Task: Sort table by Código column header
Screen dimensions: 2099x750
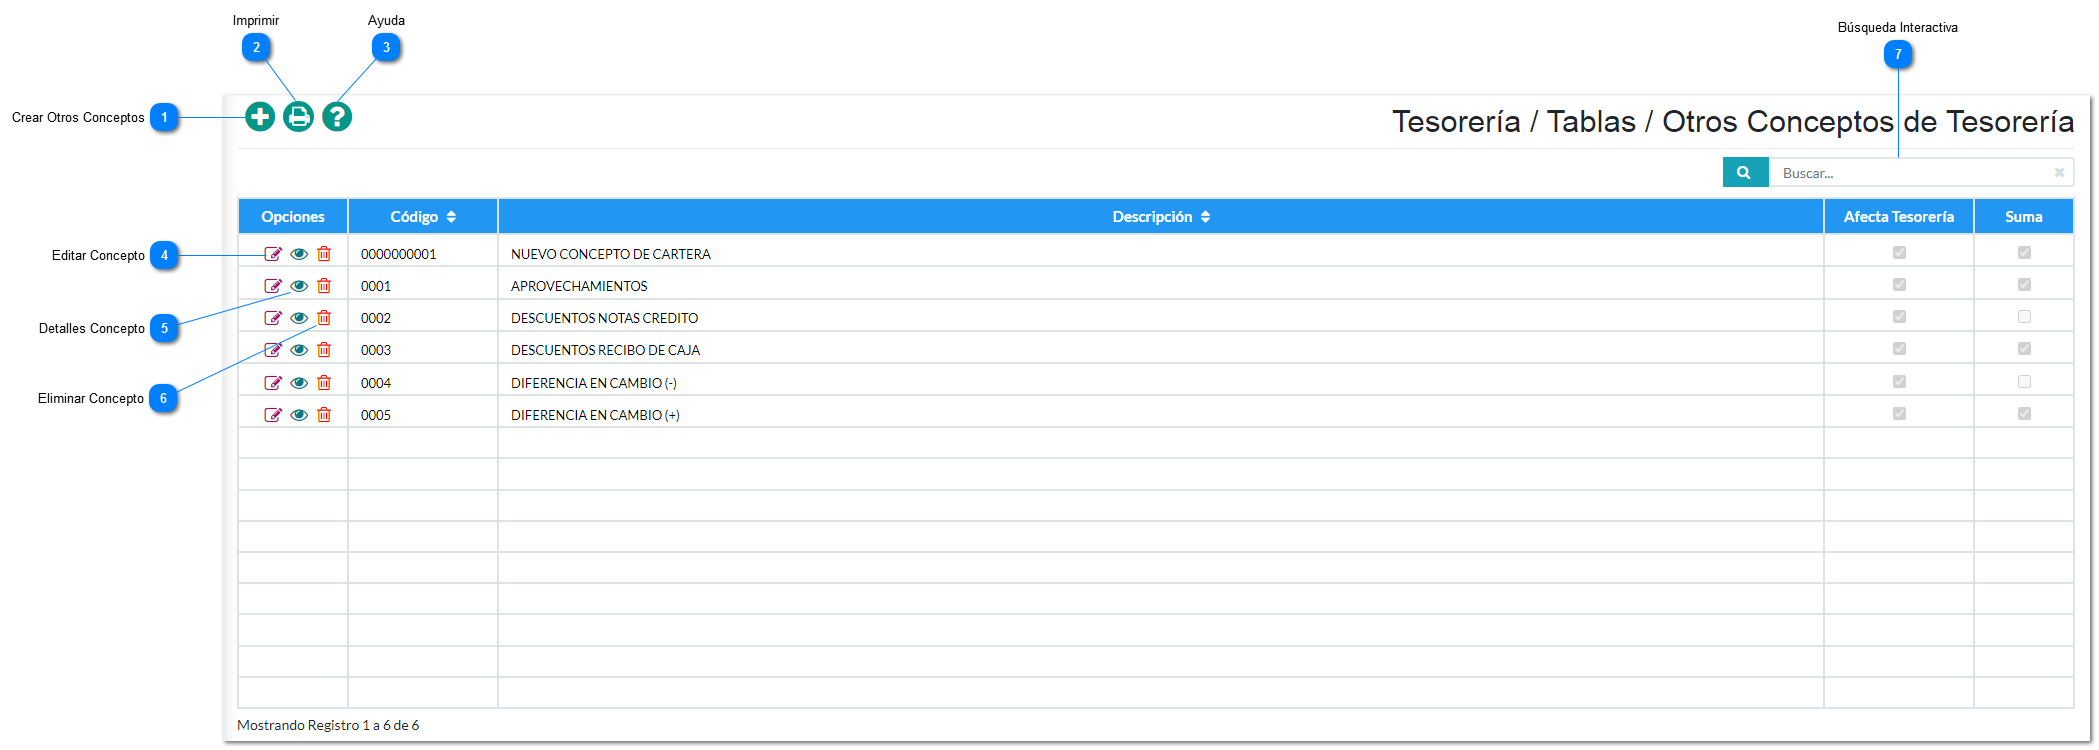Action: (x=423, y=217)
